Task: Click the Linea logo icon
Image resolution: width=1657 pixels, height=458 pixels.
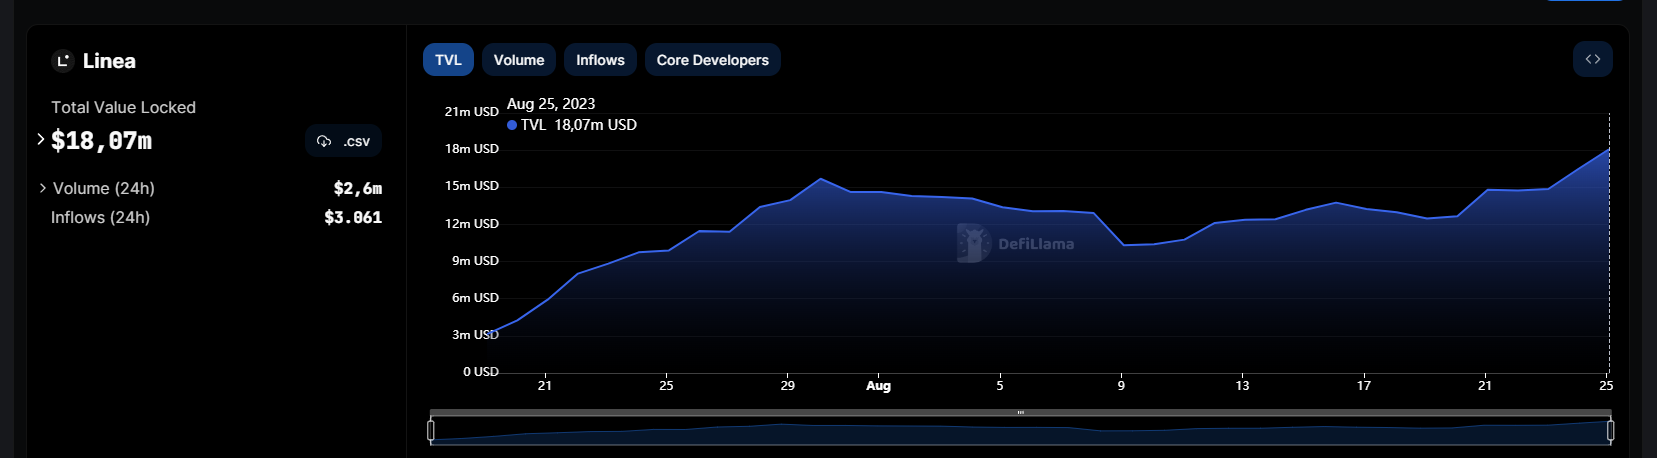Action: point(63,61)
